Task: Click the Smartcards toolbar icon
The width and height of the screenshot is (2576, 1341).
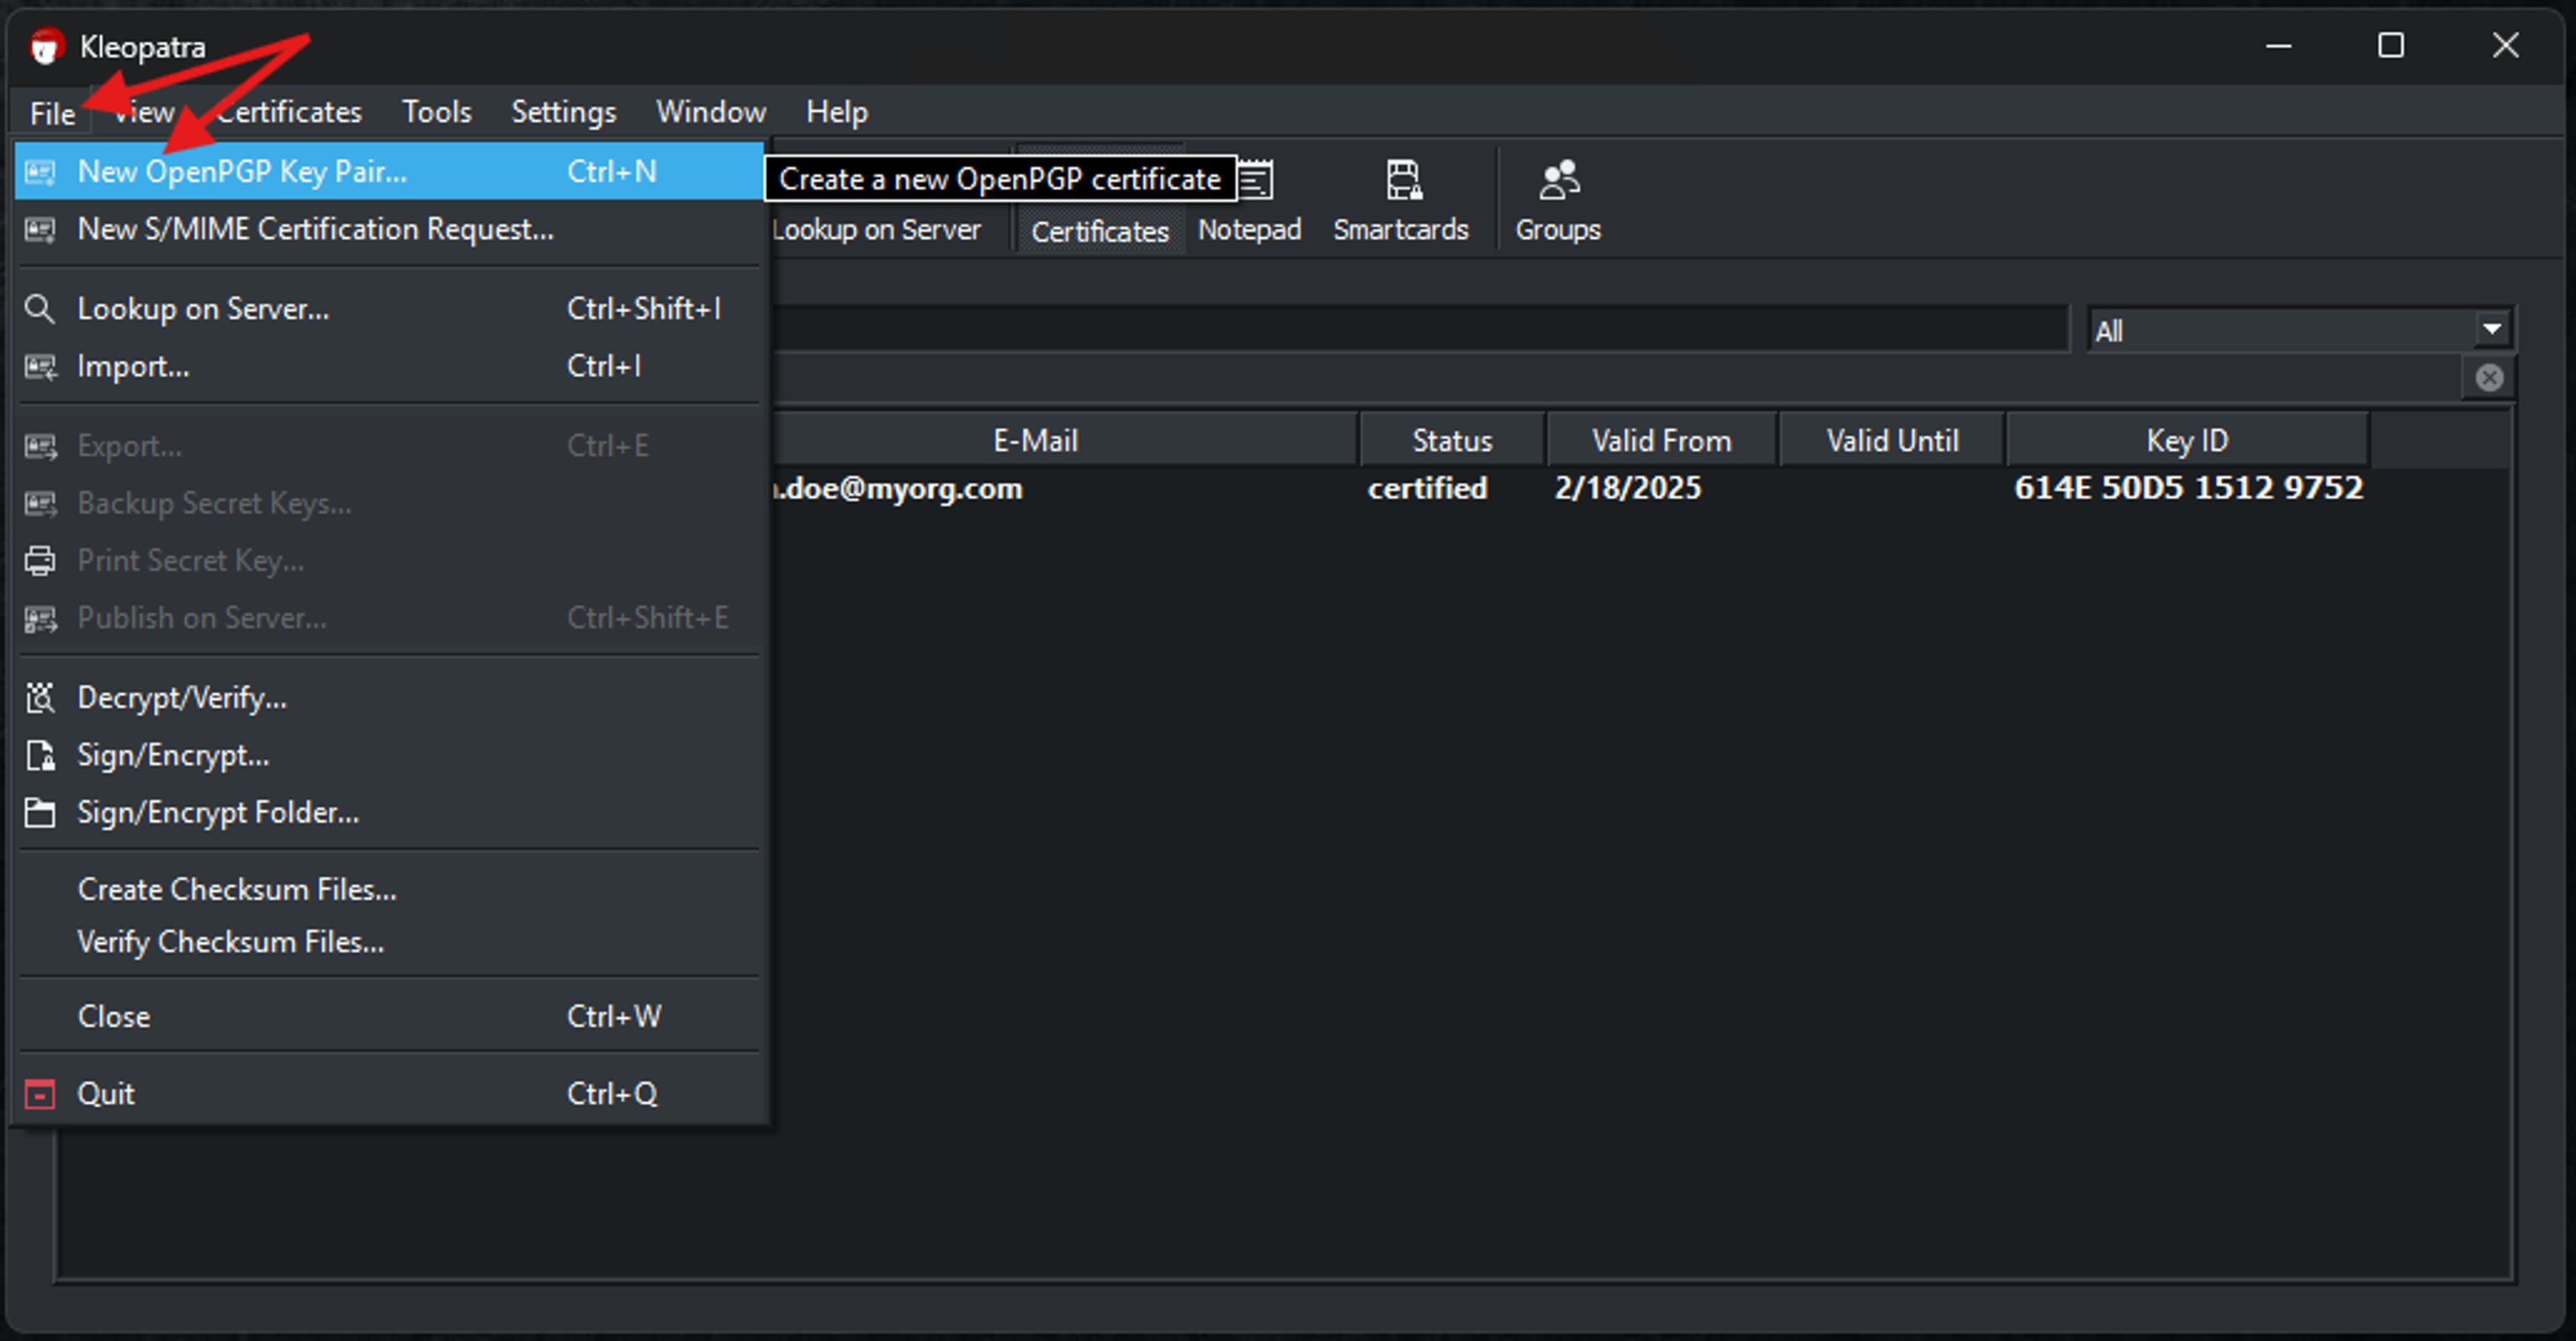Action: 1403,181
